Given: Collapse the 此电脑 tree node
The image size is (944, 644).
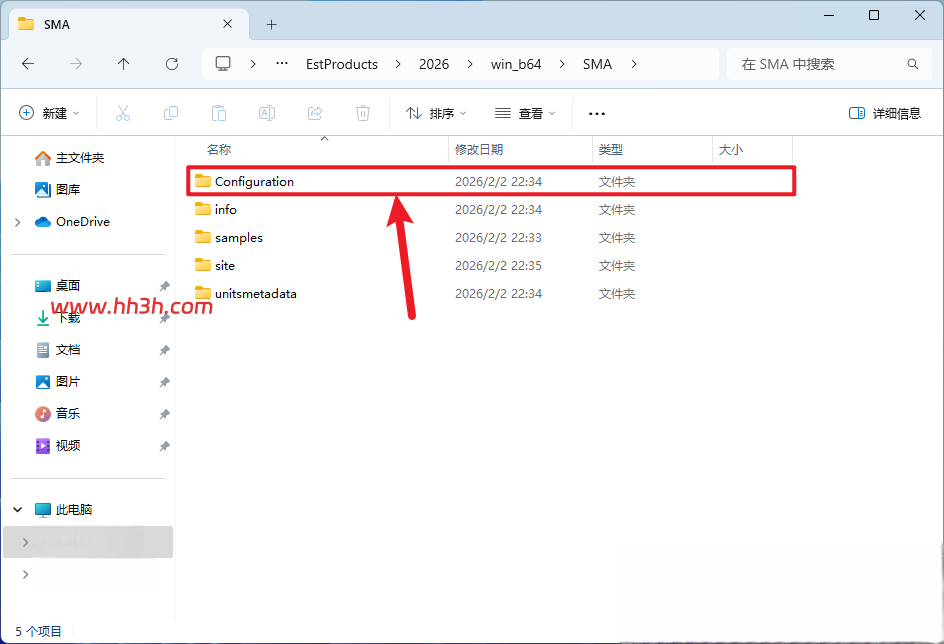Looking at the screenshot, I should coord(18,510).
